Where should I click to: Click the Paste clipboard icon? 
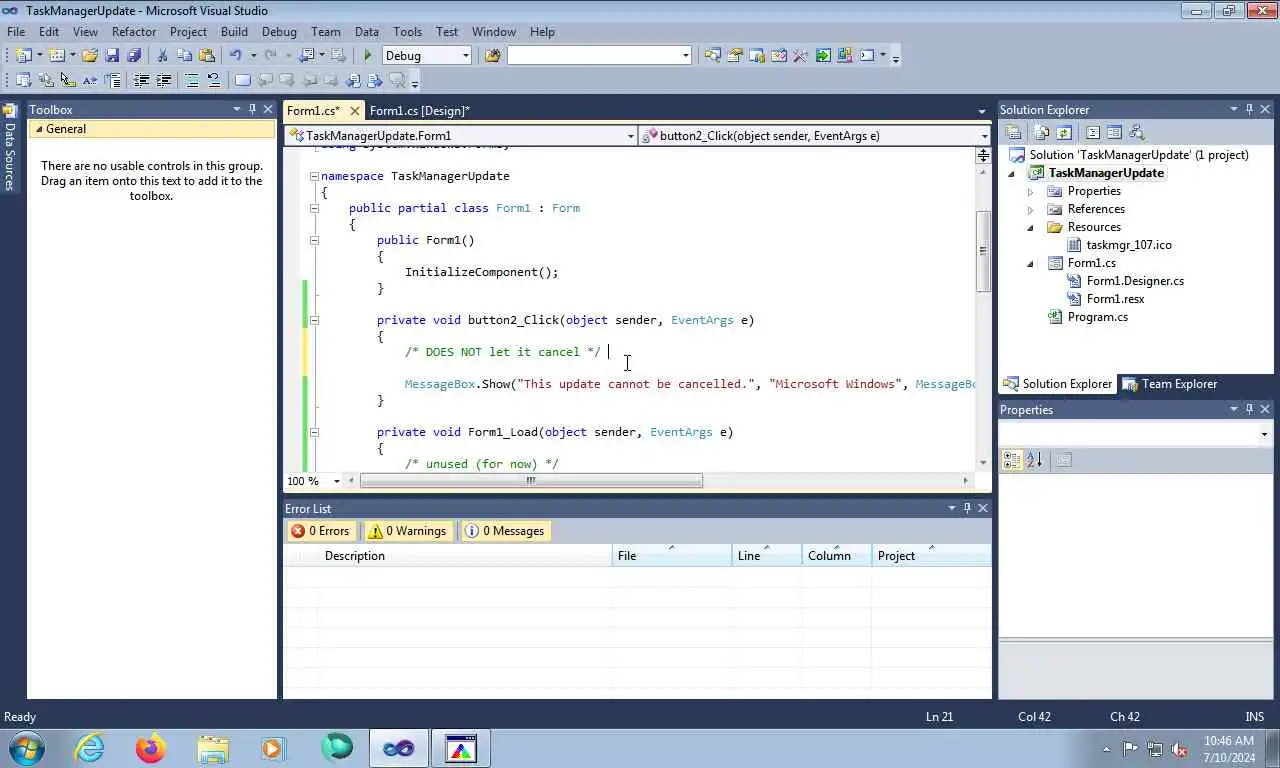click(207, 56)
